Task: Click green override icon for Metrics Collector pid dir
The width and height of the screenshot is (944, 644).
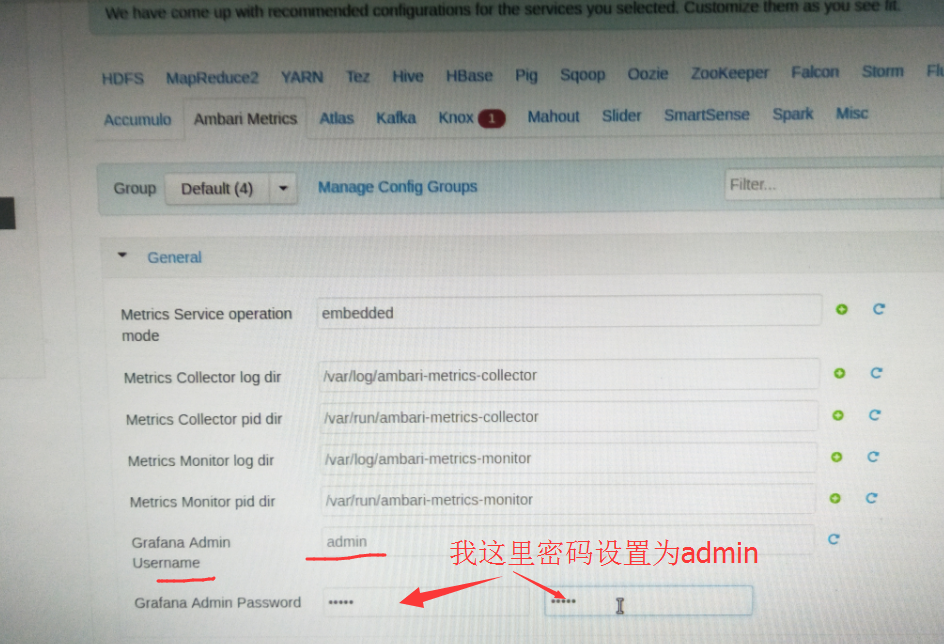Action: click(x=837, y=415)
